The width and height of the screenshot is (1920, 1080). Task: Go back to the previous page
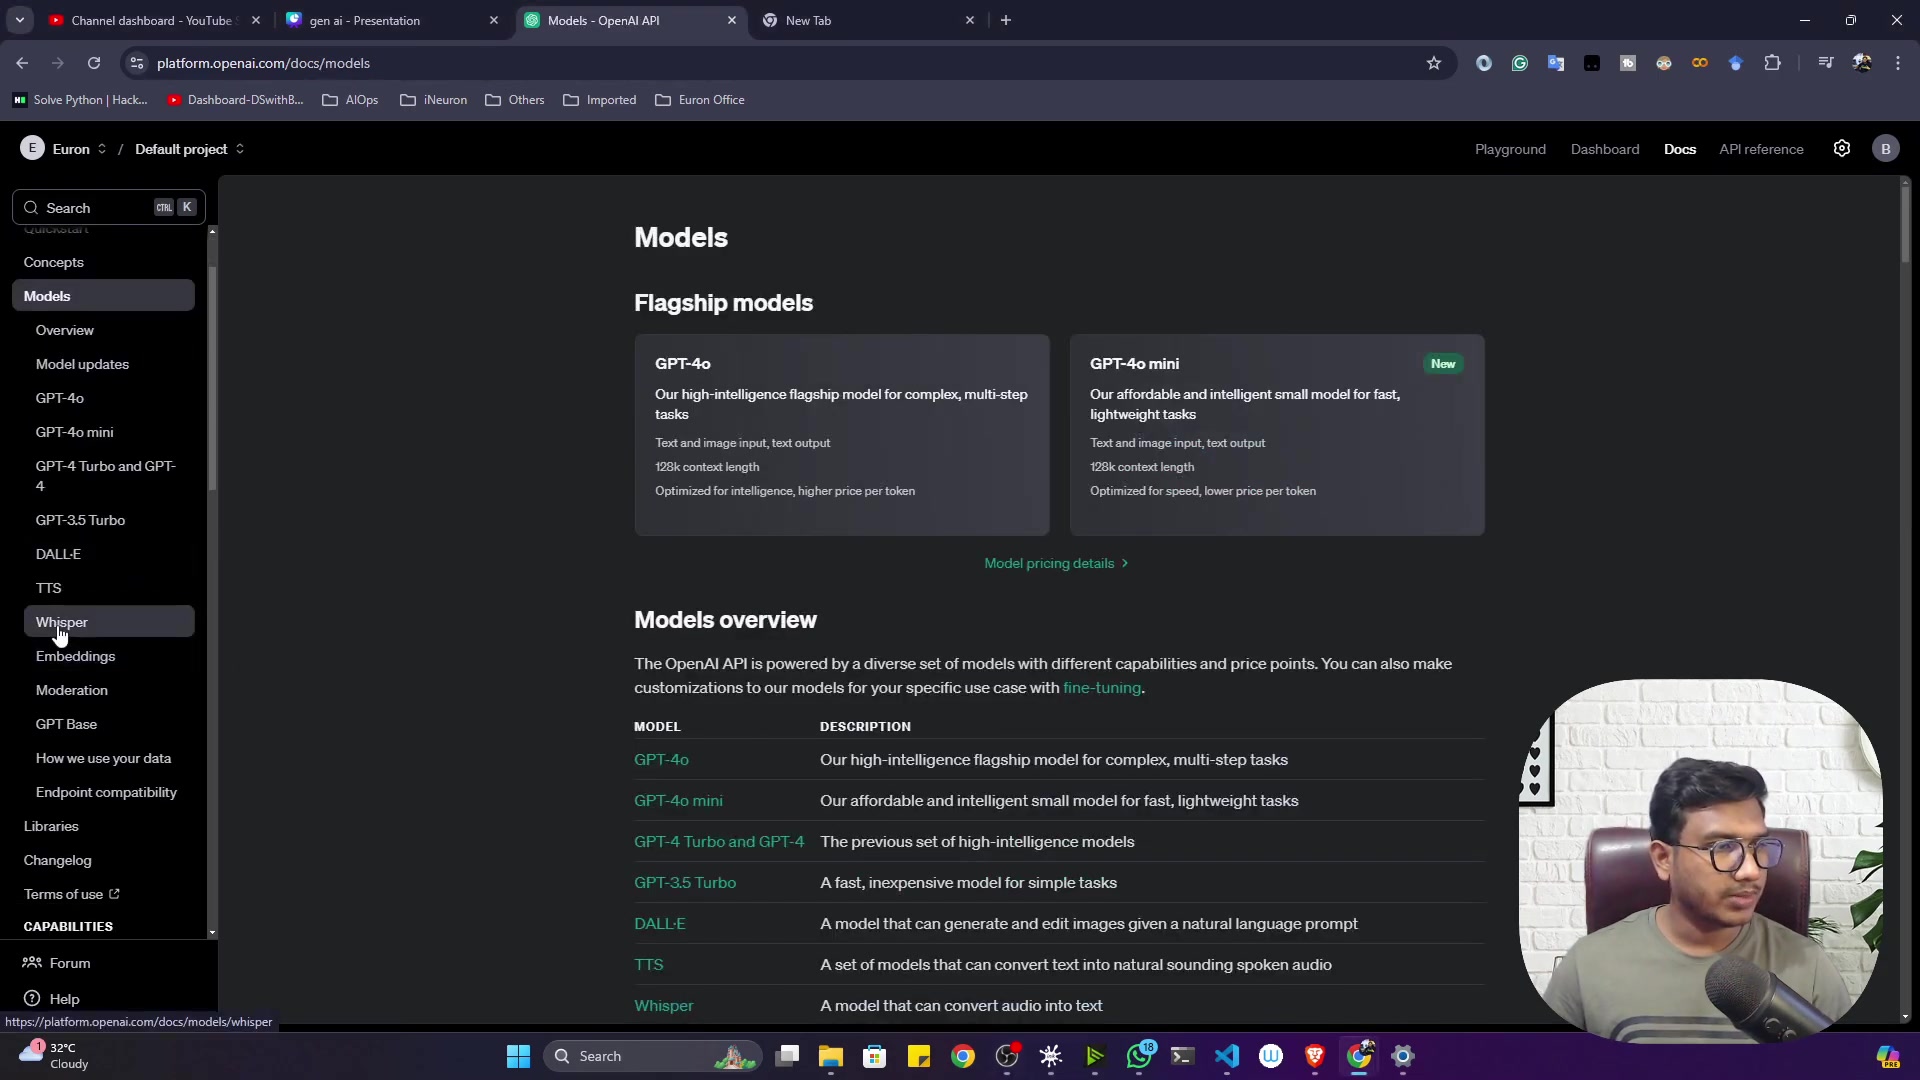pos(22,63)
